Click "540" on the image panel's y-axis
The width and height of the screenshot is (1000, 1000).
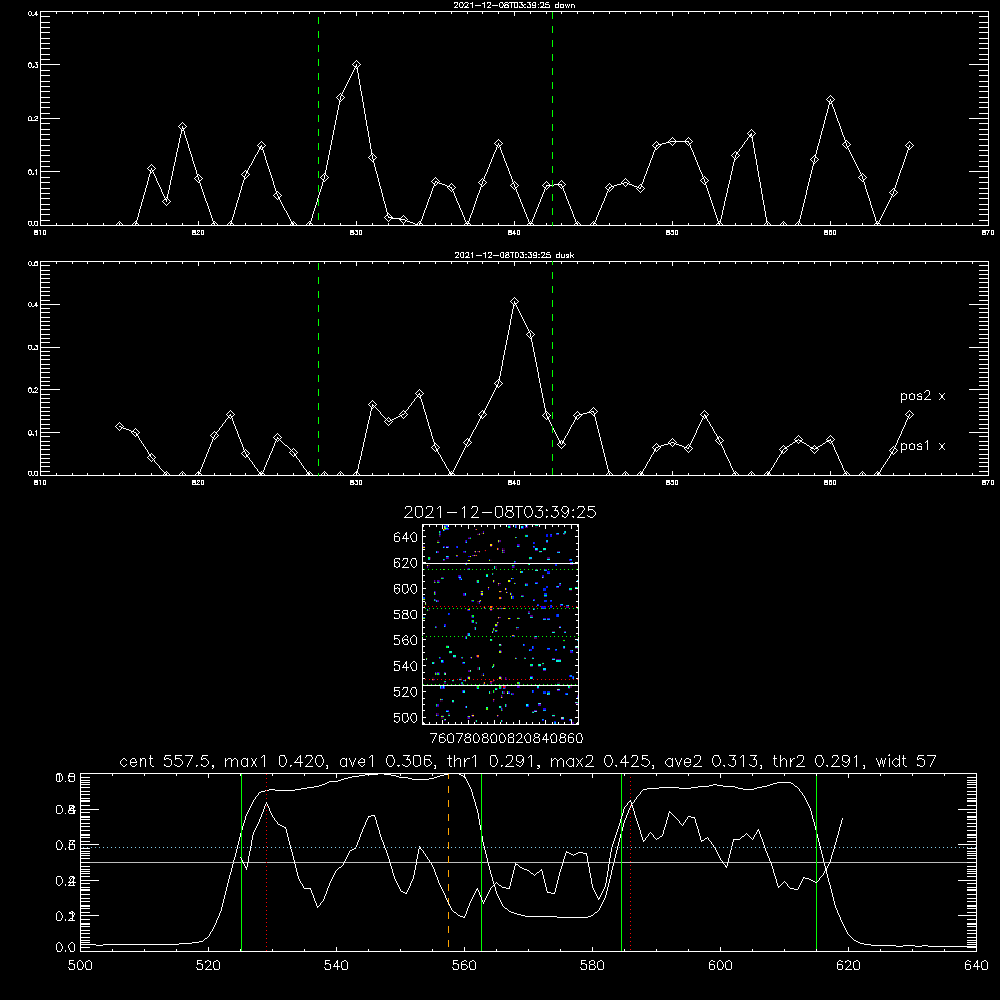pos(405,666)
